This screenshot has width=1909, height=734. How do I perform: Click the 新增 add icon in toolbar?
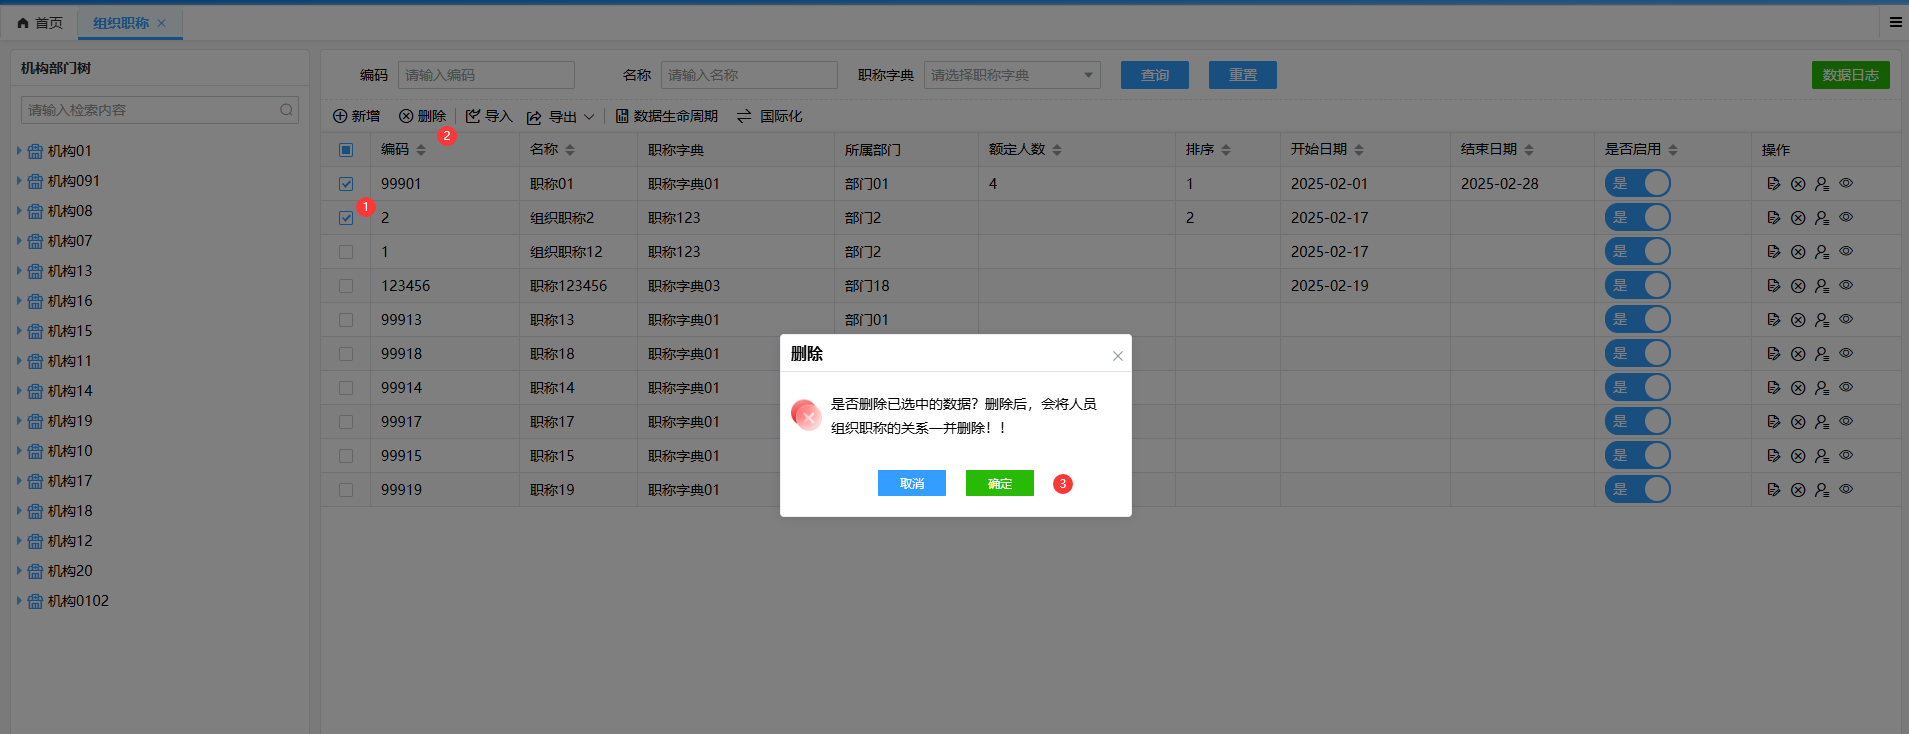pyautogui.click(x=340, y=117)
